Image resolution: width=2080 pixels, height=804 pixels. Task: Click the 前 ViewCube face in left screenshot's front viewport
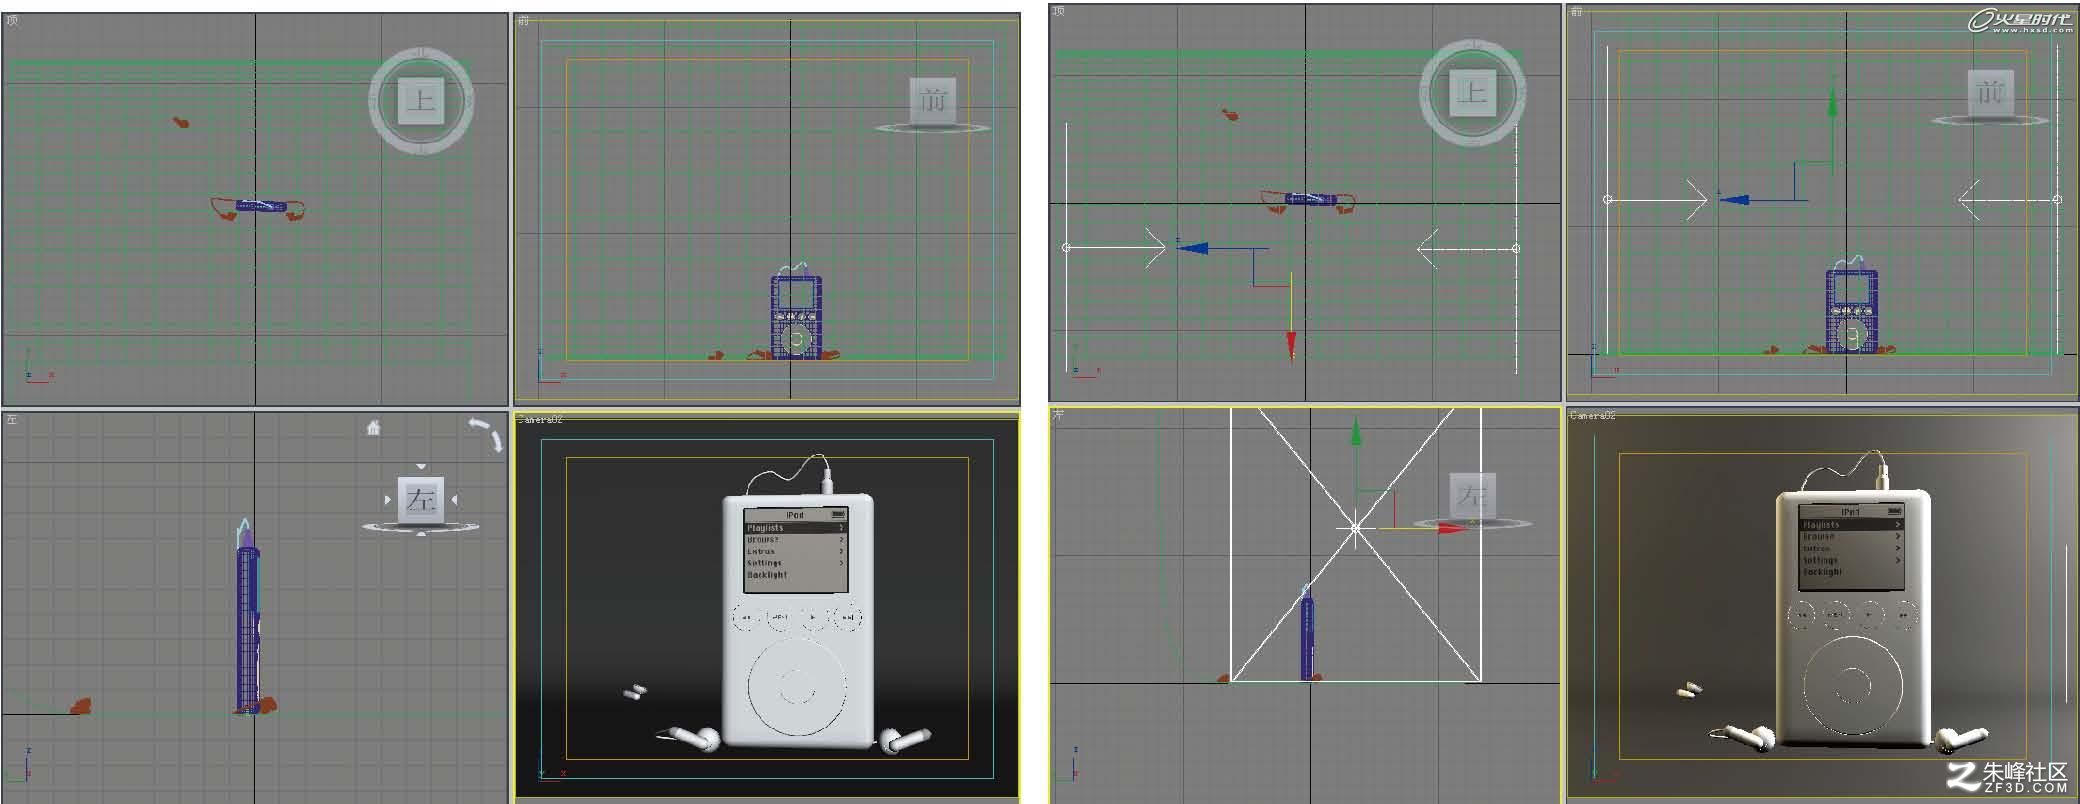coord(932,100)
